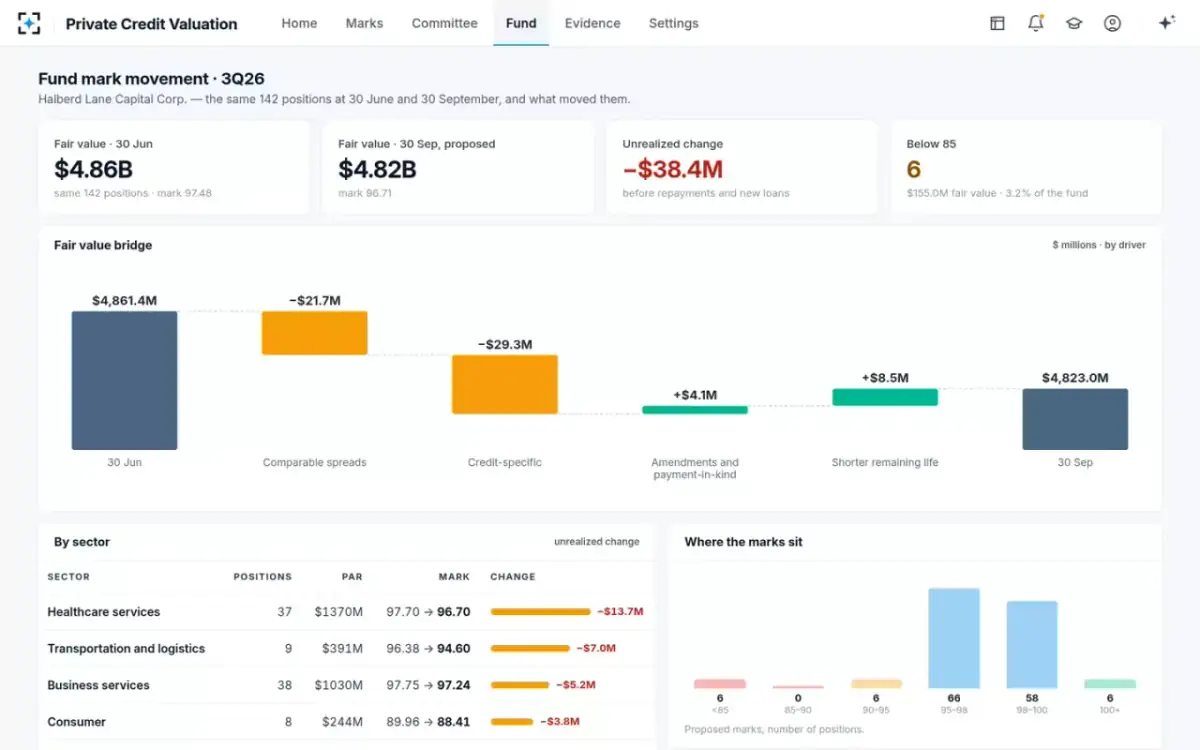The width and height of the screenshot is (1200, 750).
Task: Select the Healthcare services row
Action: [x=346, y=612]
